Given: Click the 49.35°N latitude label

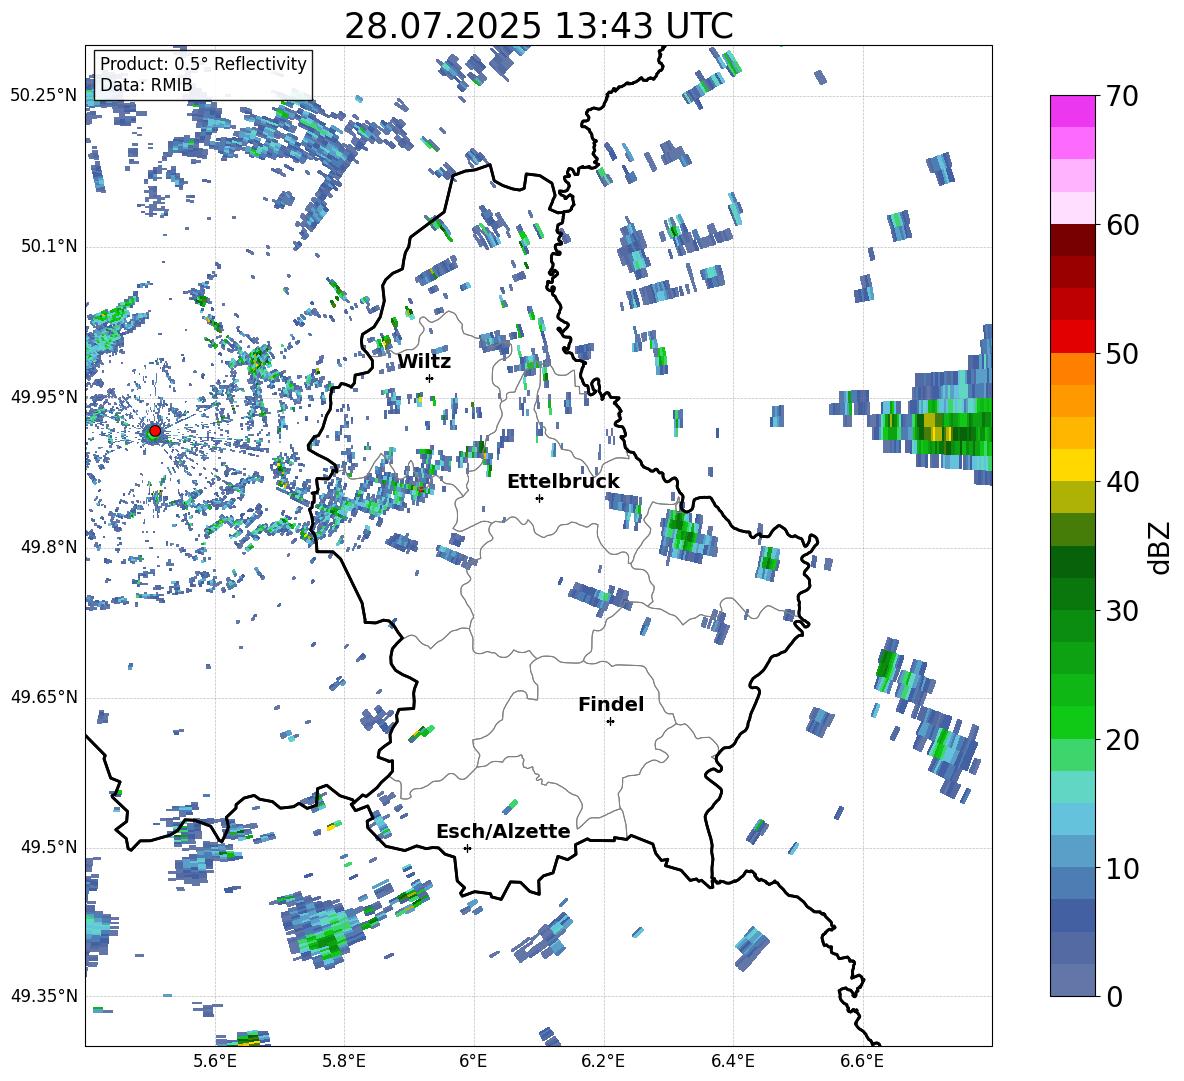Looking at the screenshot, I should 44,996.
